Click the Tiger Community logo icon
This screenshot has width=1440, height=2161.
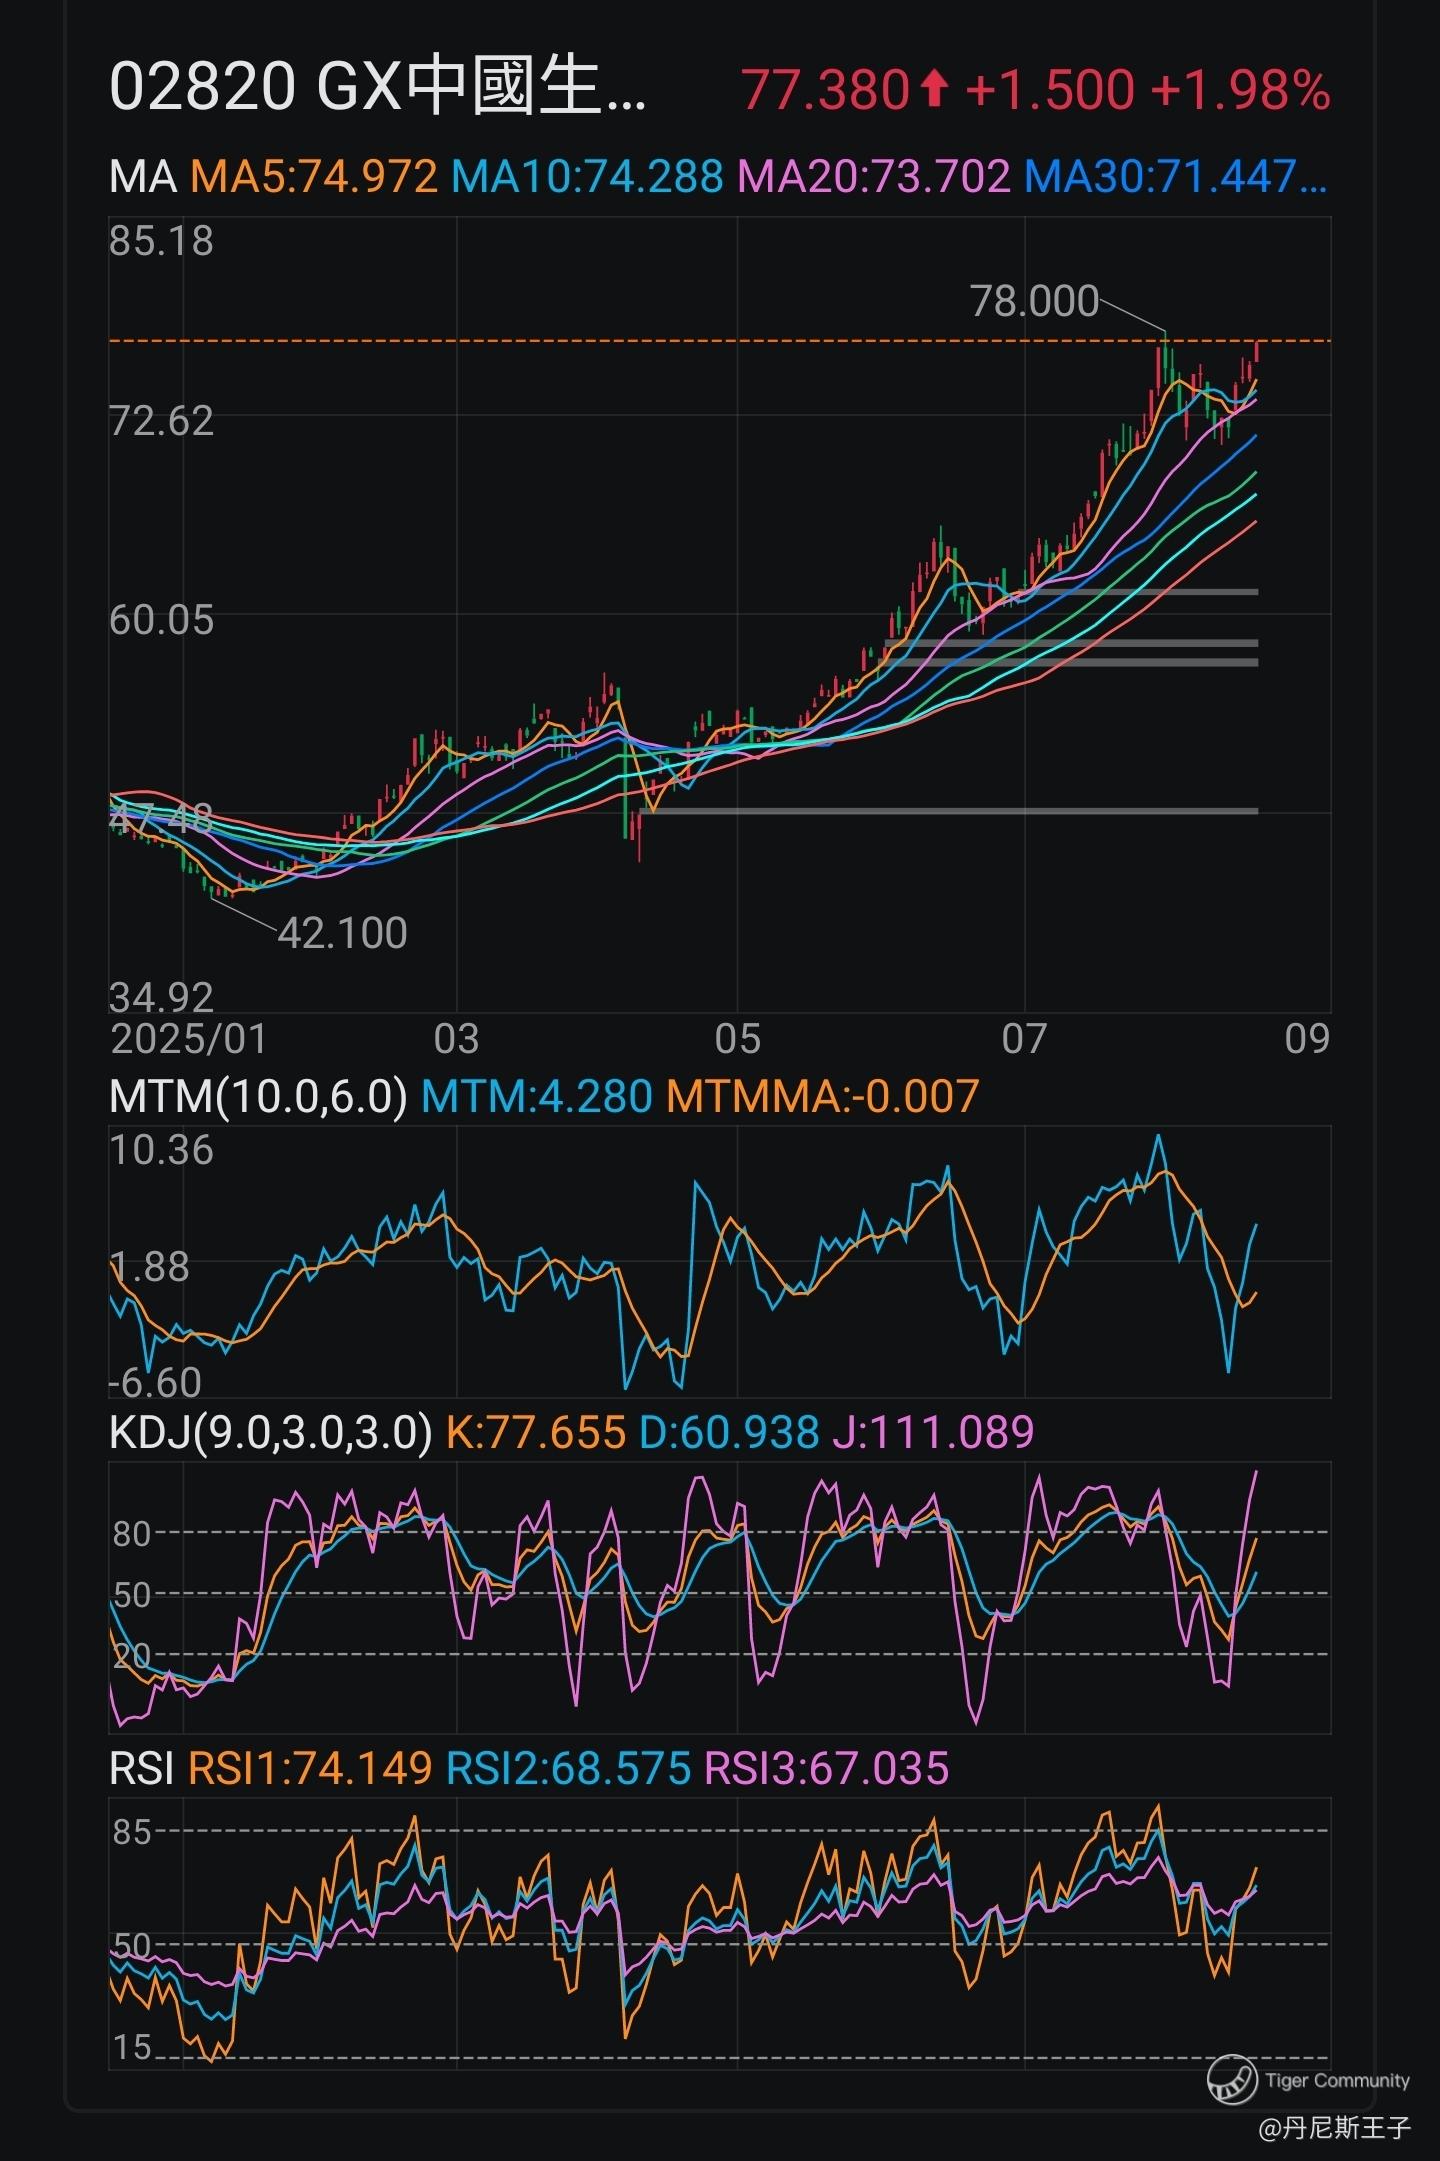[x=1232, y=2080]
